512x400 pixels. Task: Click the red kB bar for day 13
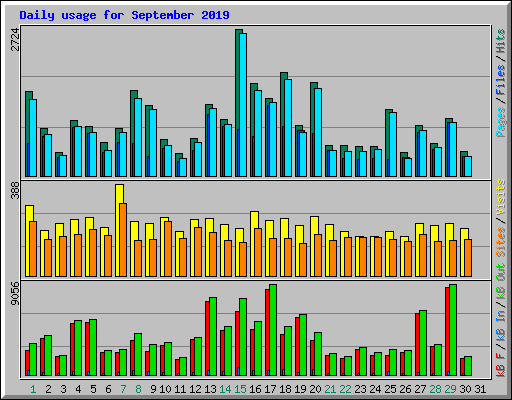click(207, 338)
